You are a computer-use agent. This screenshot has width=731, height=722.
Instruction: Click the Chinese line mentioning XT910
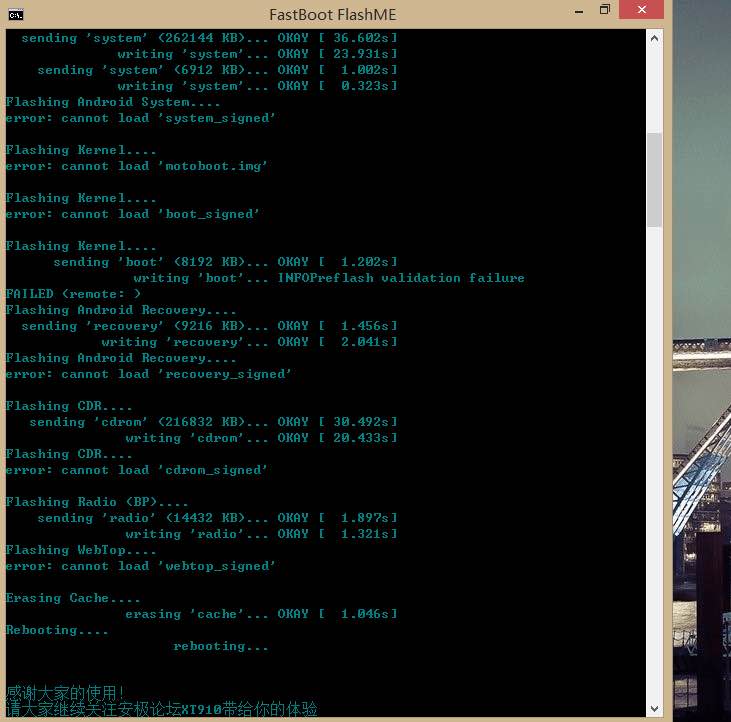[162, 709]
